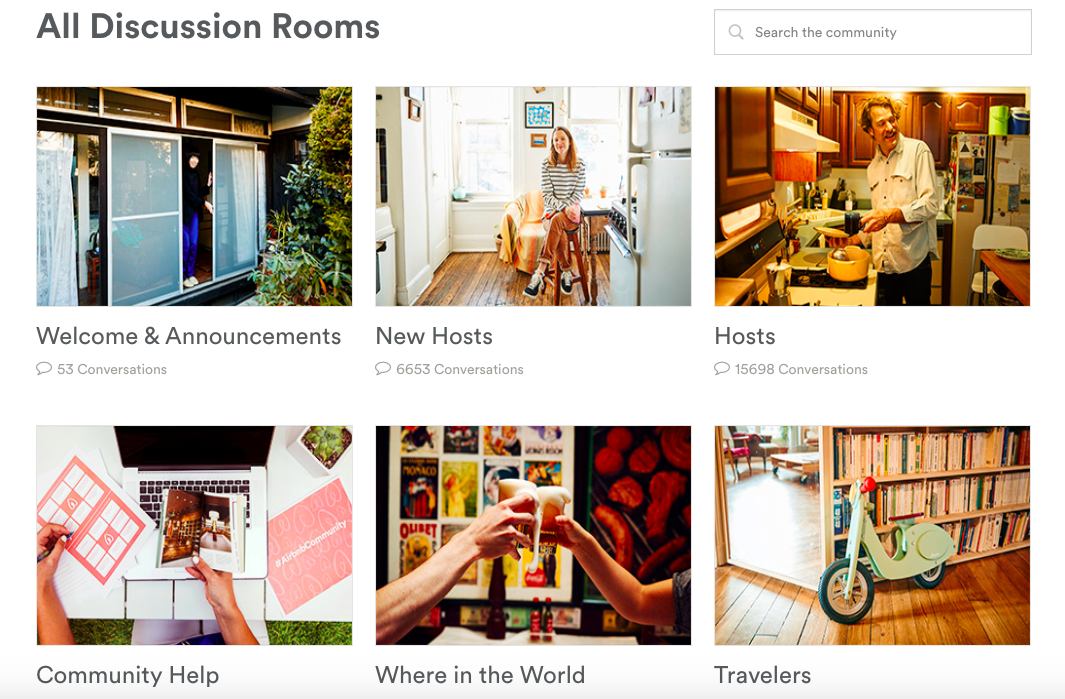The width and height of the screenshot is (1065, 699).
Task: Open the Where in the World beer photo
Action: (x=533, y=535)
